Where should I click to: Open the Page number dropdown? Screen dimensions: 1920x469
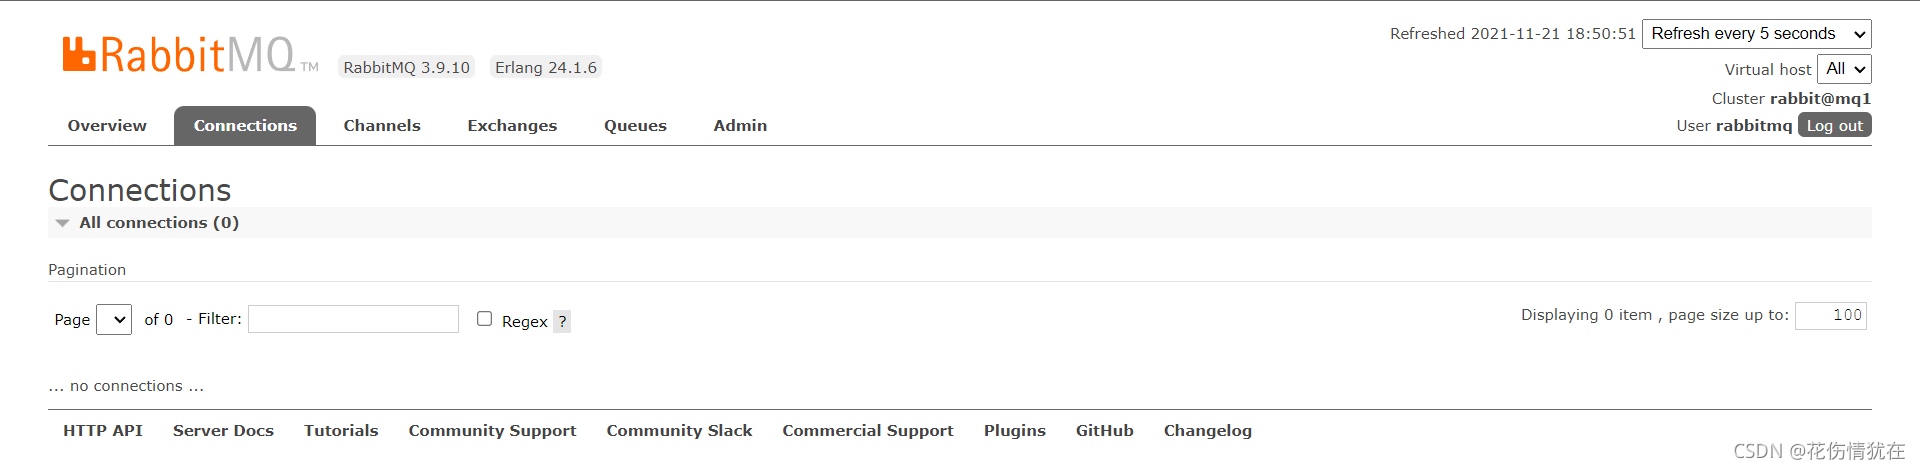[114, 320]
